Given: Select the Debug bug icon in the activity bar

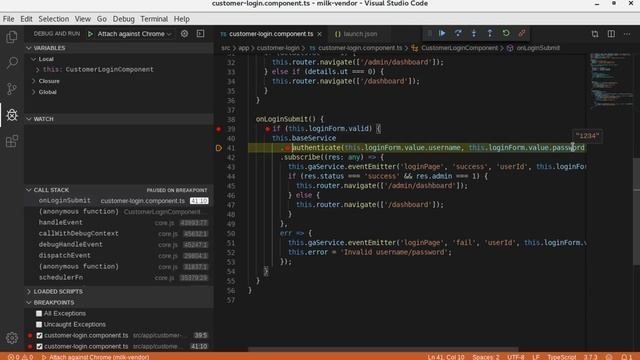Looking at the screenshot, I should tap(12, 115).
